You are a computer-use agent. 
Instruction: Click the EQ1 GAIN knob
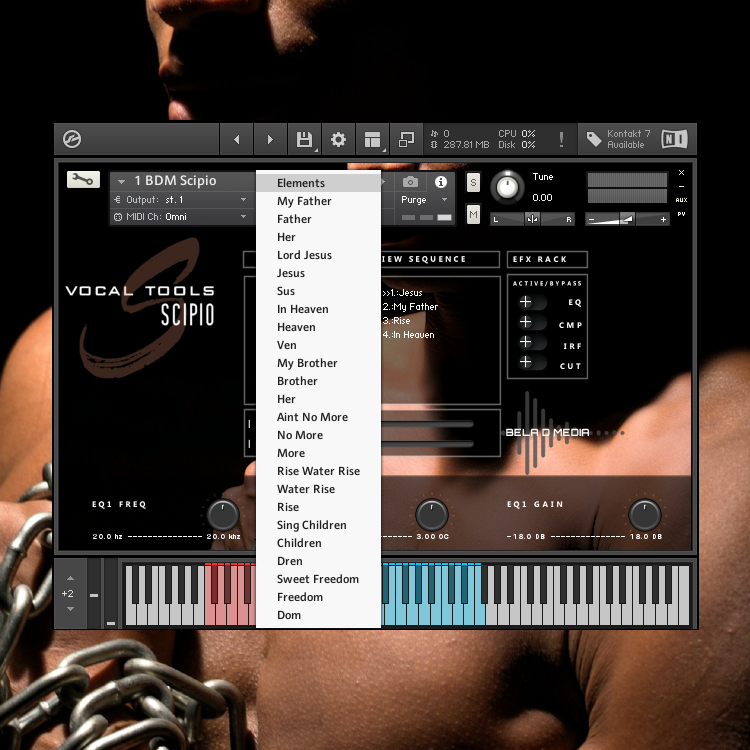click(x=645, y=515)
